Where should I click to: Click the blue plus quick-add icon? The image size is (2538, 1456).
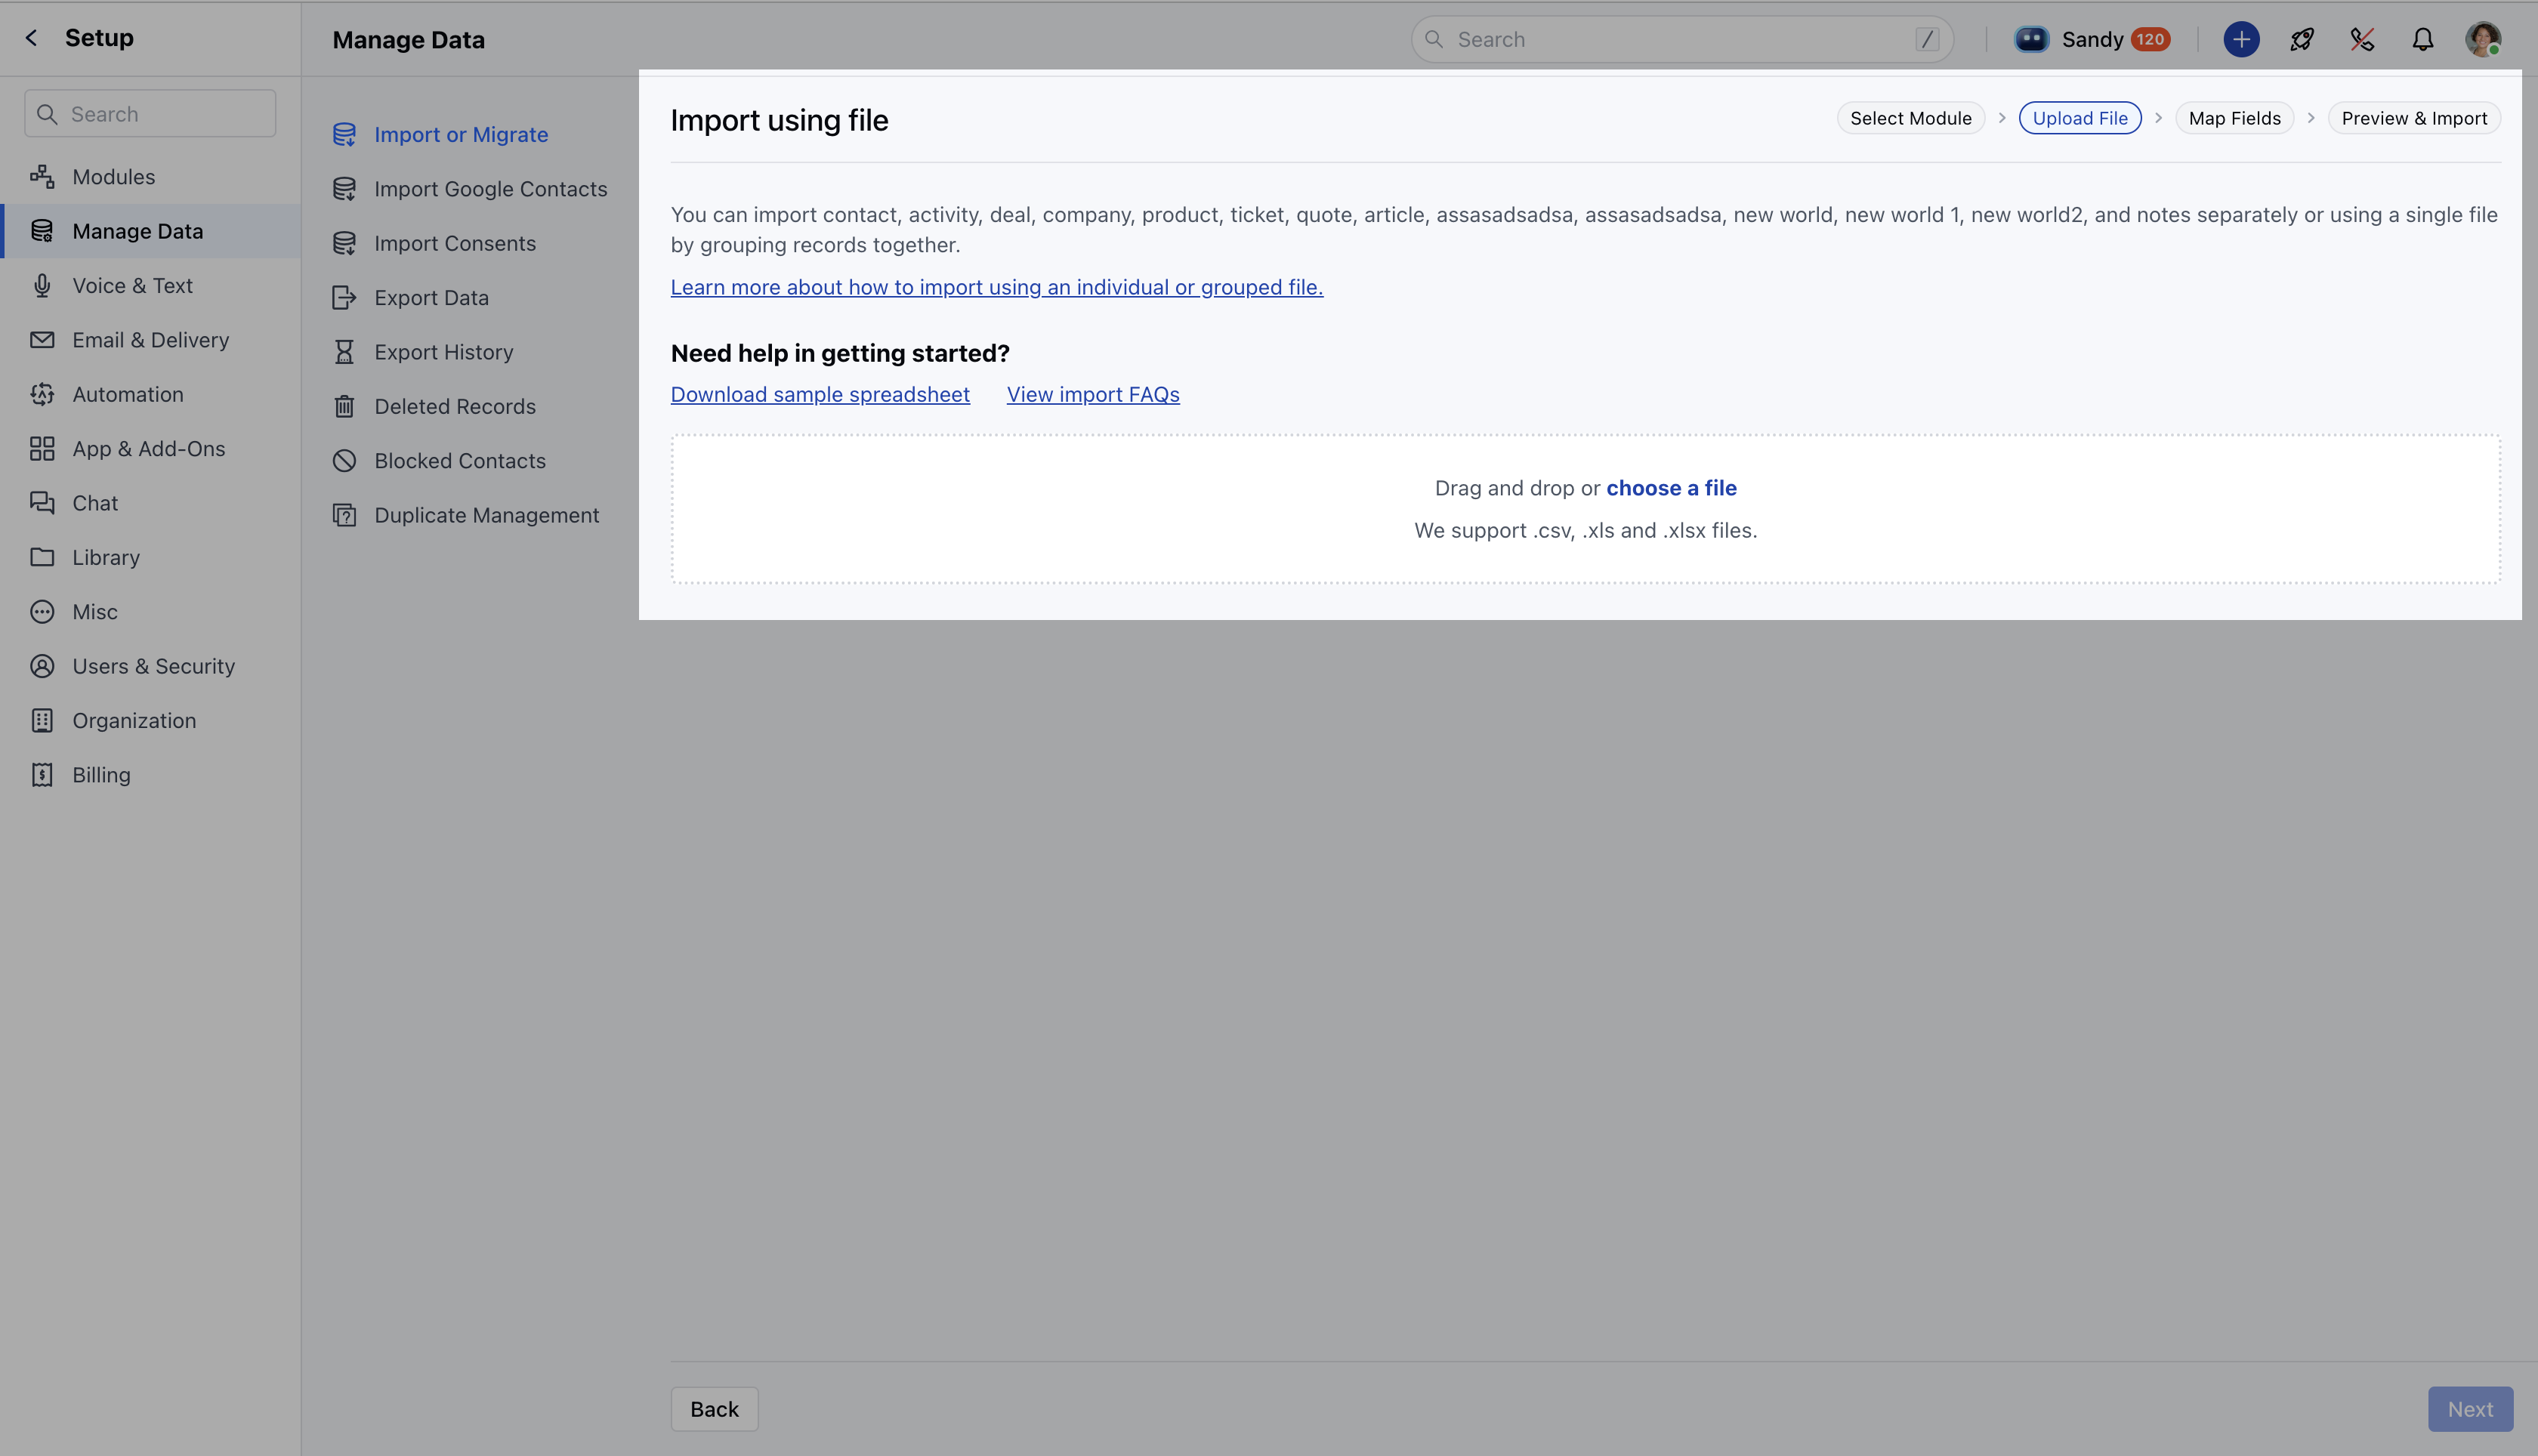pyautogui.click(x=2241, y=39)
